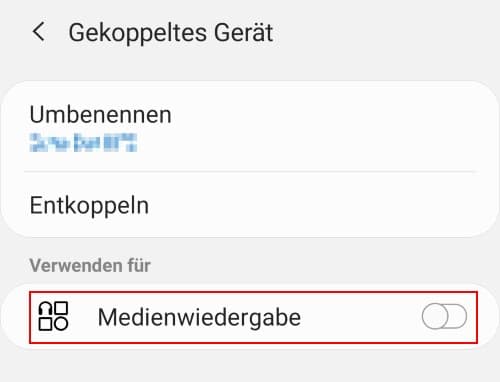Click the circle shape in the media icon
500x382 pixels.
point(61,324)
